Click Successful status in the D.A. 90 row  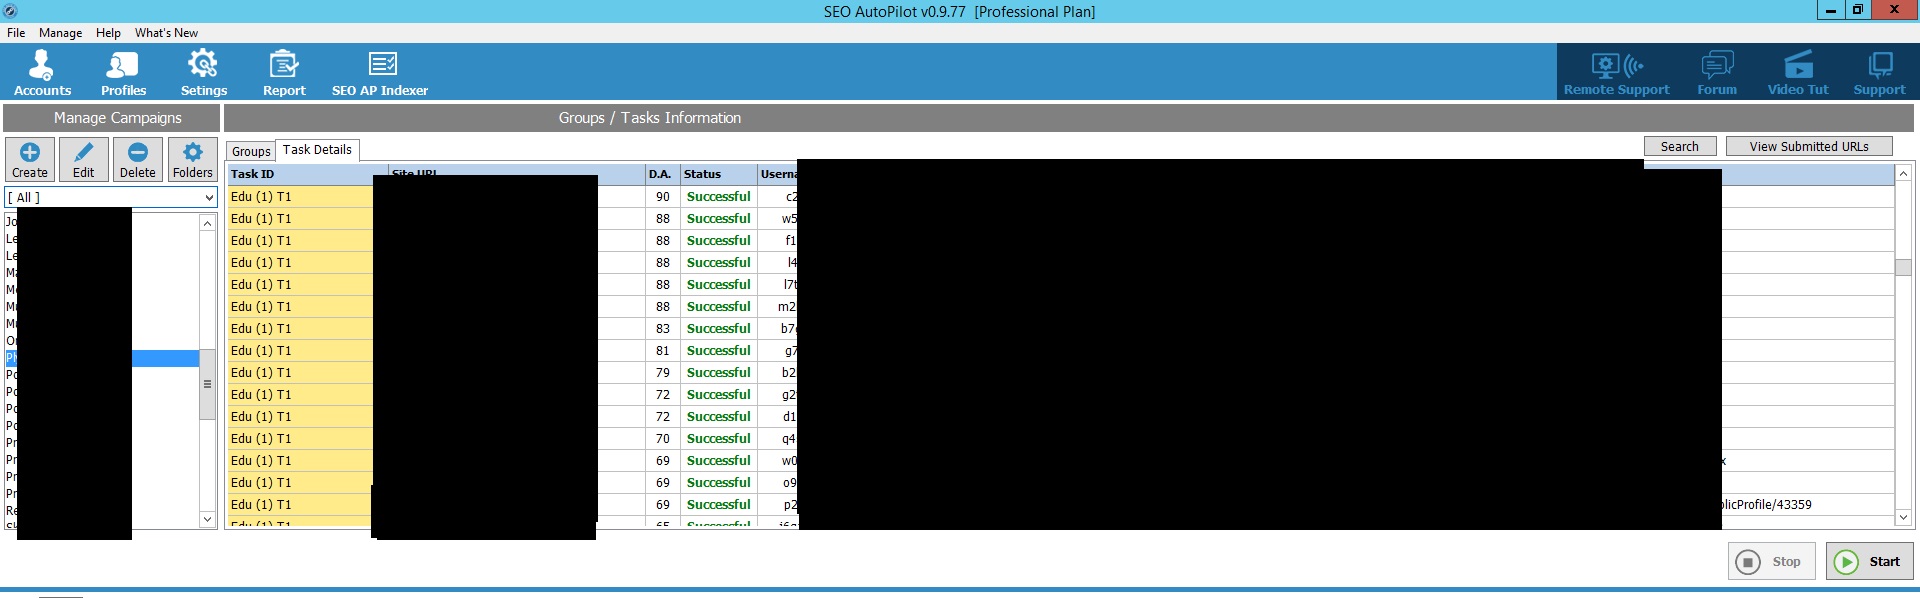pyautogui.click(x=718, y=197)
